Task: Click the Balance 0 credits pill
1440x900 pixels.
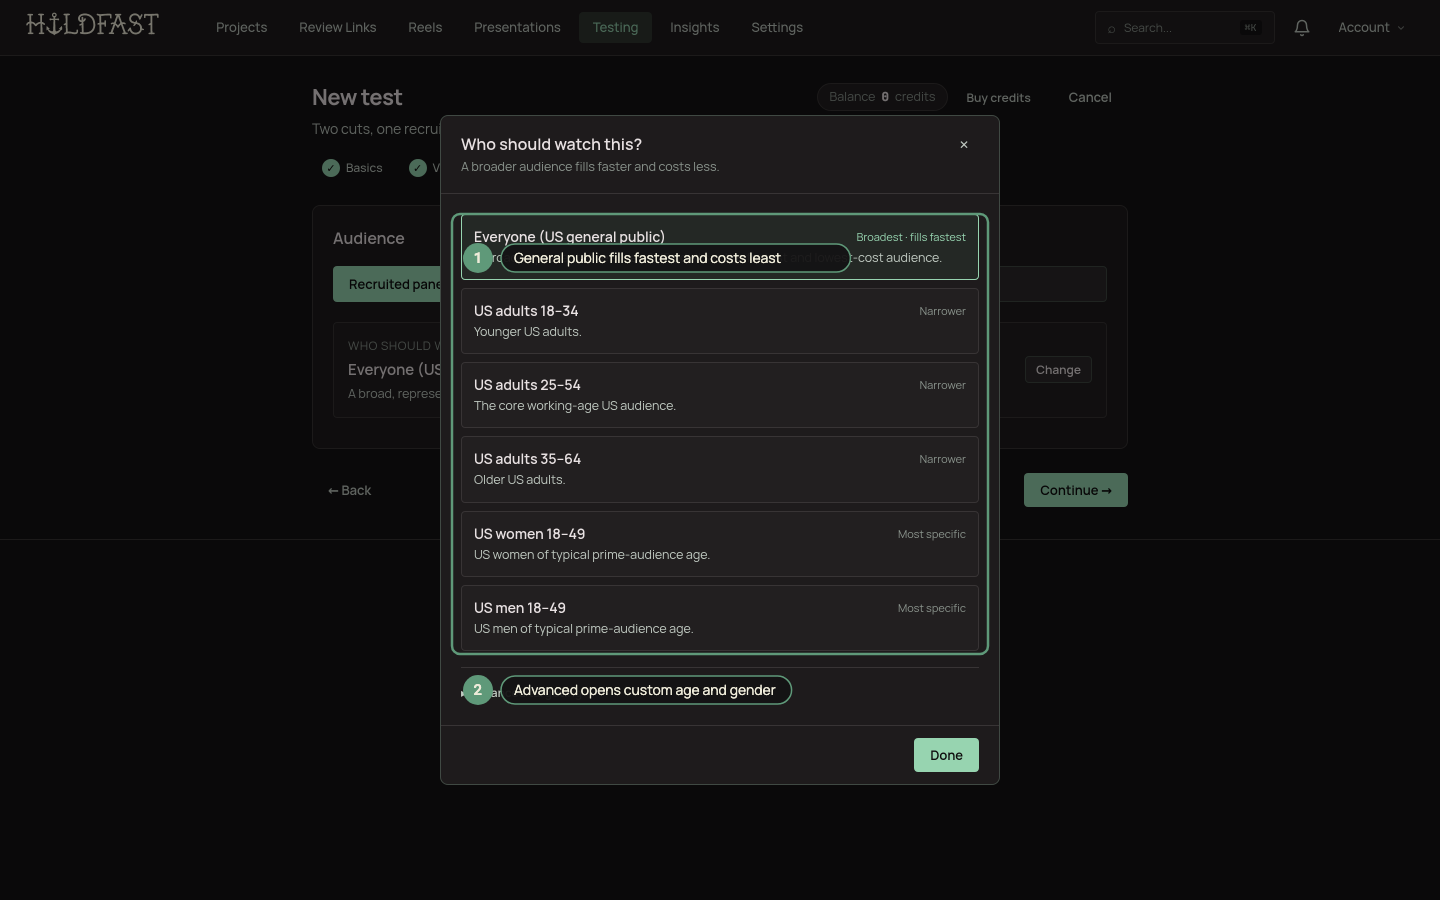Action: [x=882, y=97]
